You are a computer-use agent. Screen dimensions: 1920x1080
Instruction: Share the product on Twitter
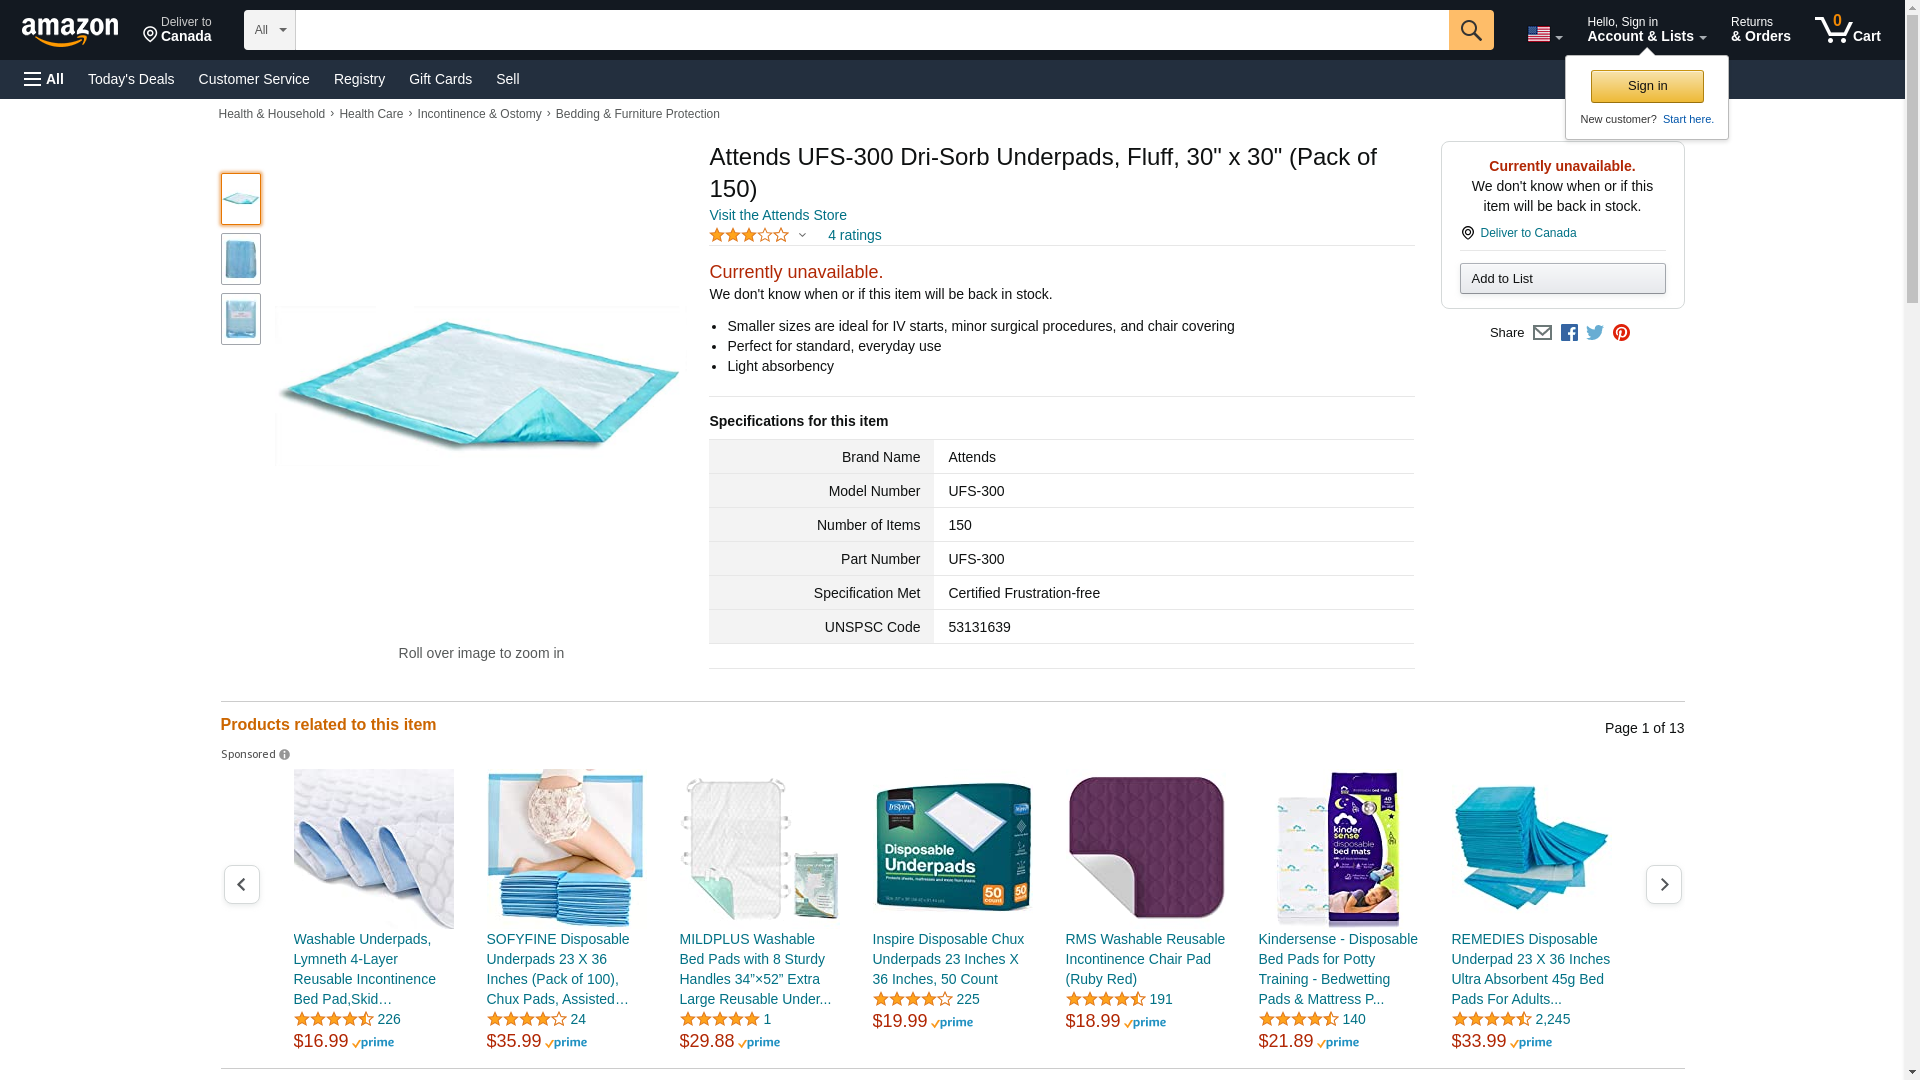coord(1595,333)
